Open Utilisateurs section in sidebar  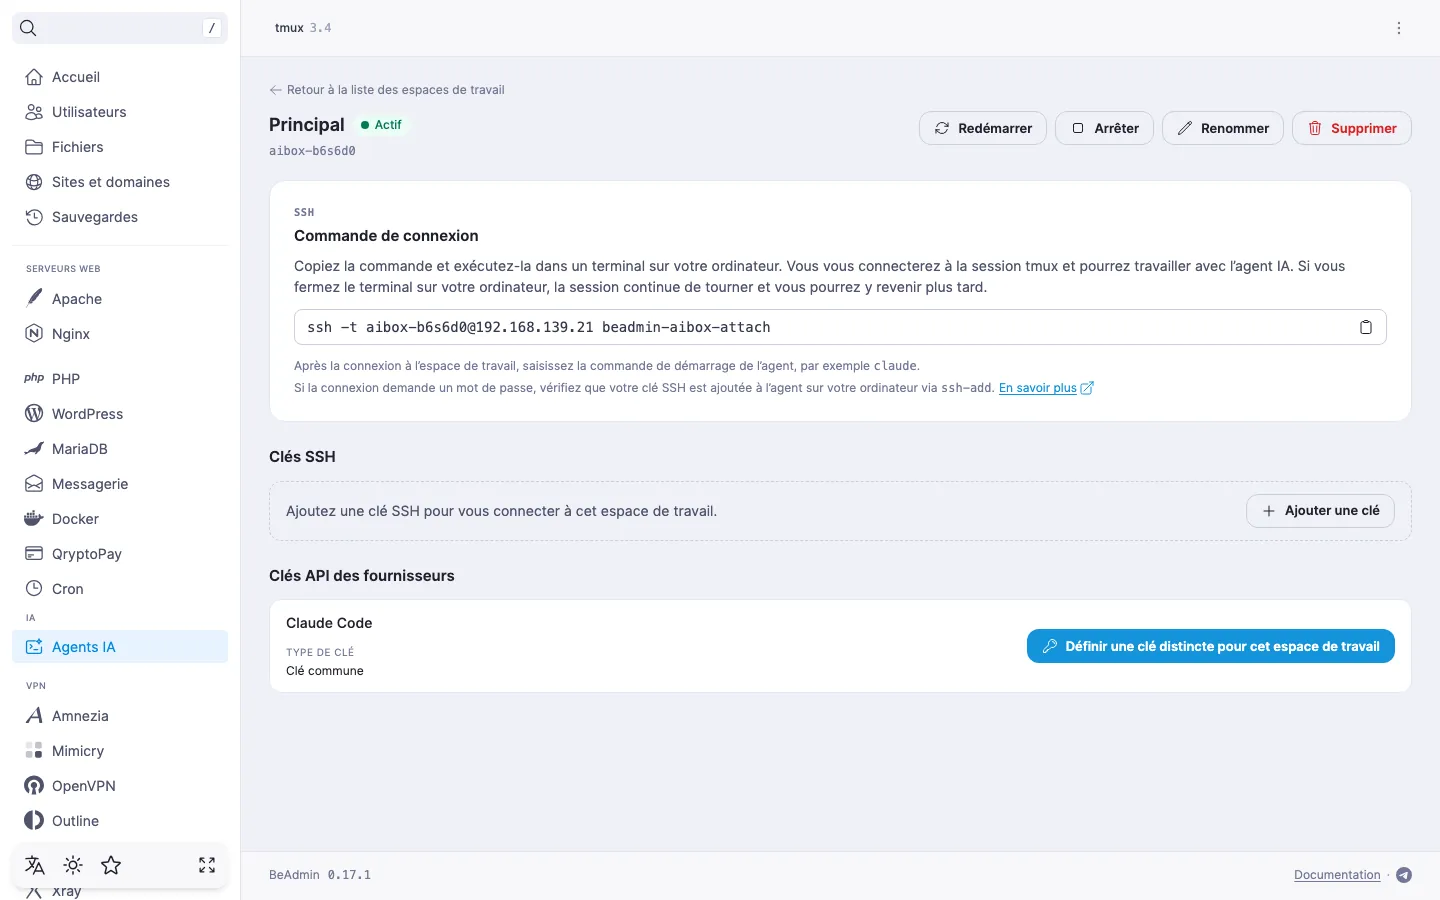point(120,112)
